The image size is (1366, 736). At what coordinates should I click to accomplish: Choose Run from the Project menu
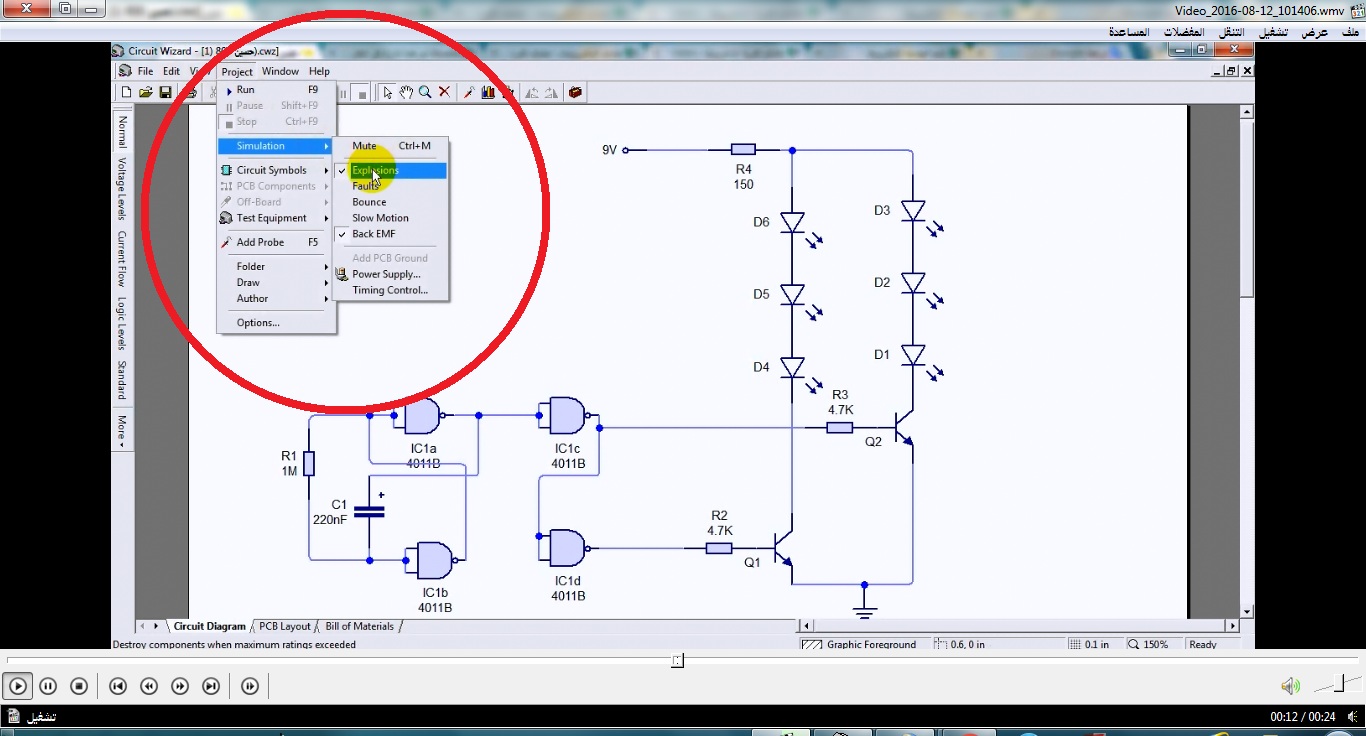[x=276, y=90]
